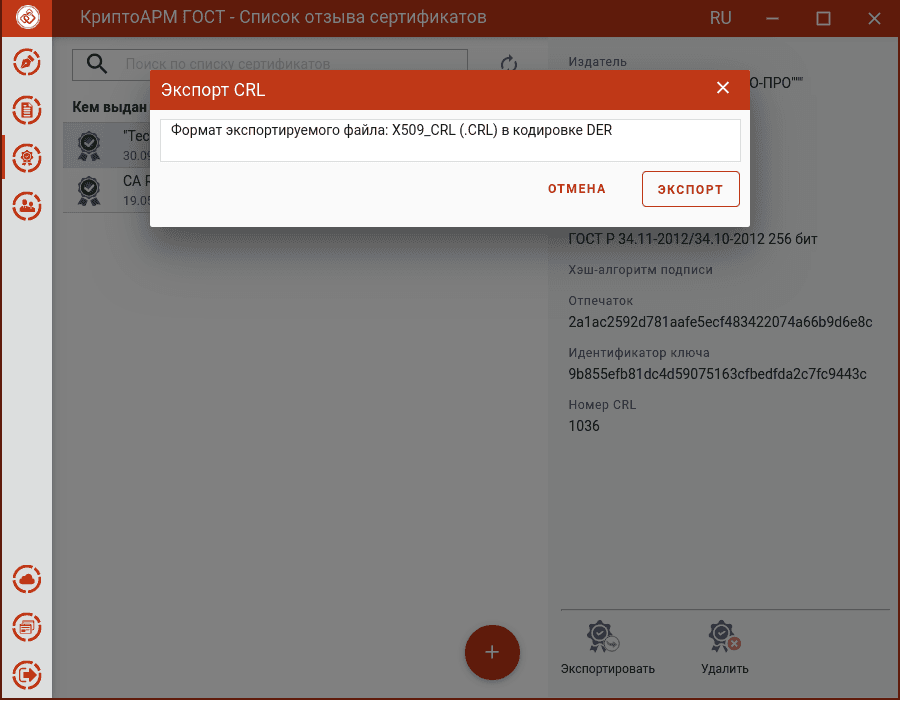Select the first CRL entry starting with "Тес
902x701 pixels.
(x=107, y=145)
